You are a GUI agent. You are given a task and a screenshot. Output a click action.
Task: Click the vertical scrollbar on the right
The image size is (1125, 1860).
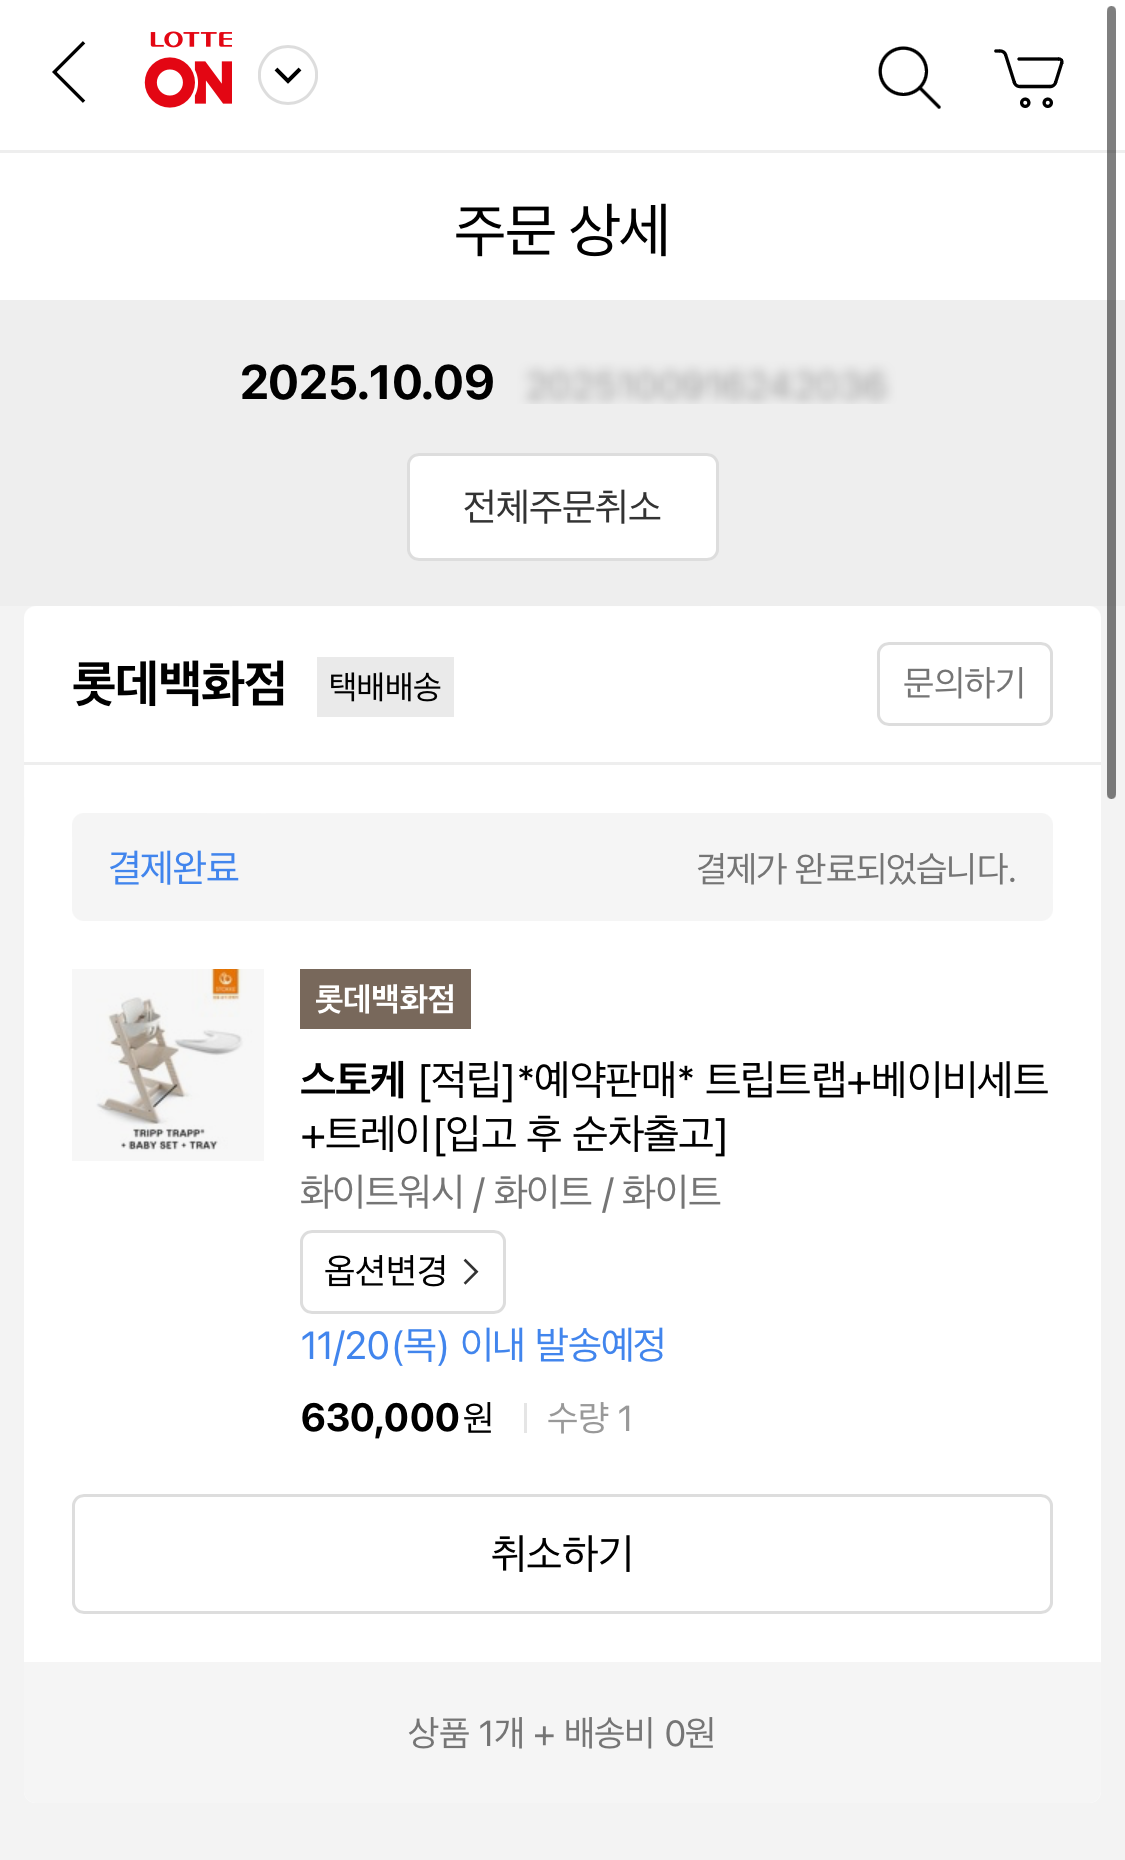click(x=1111, y=400)
